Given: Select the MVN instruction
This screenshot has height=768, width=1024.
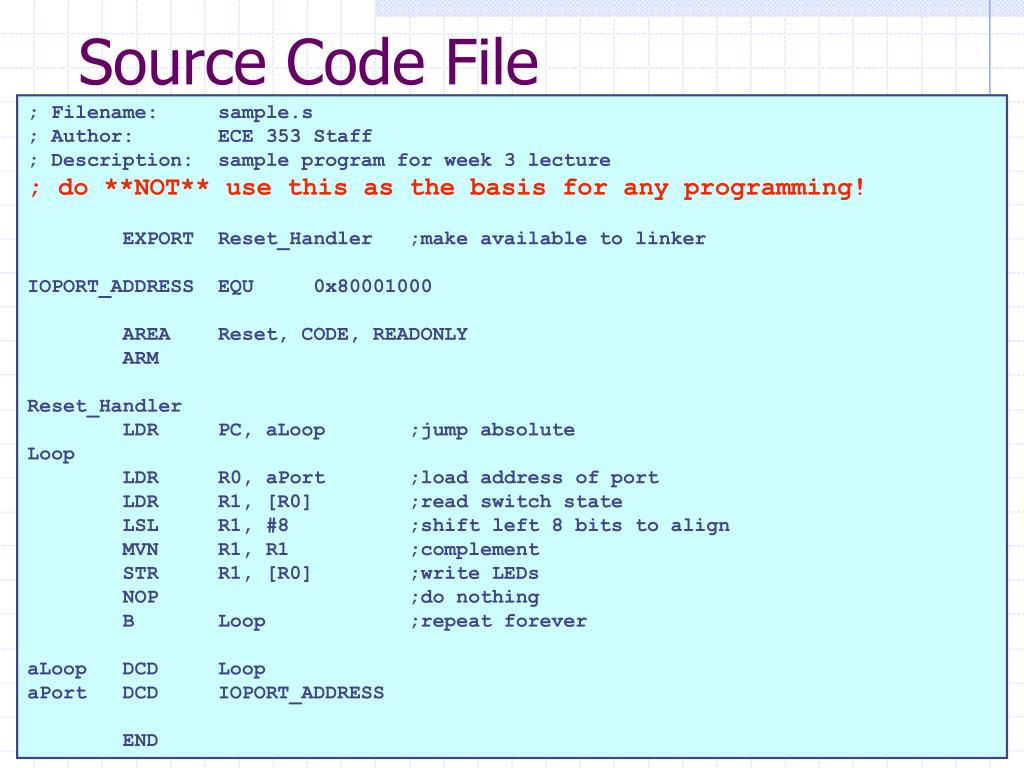Looking at the screenshot, I should click(x=140, y=549).
